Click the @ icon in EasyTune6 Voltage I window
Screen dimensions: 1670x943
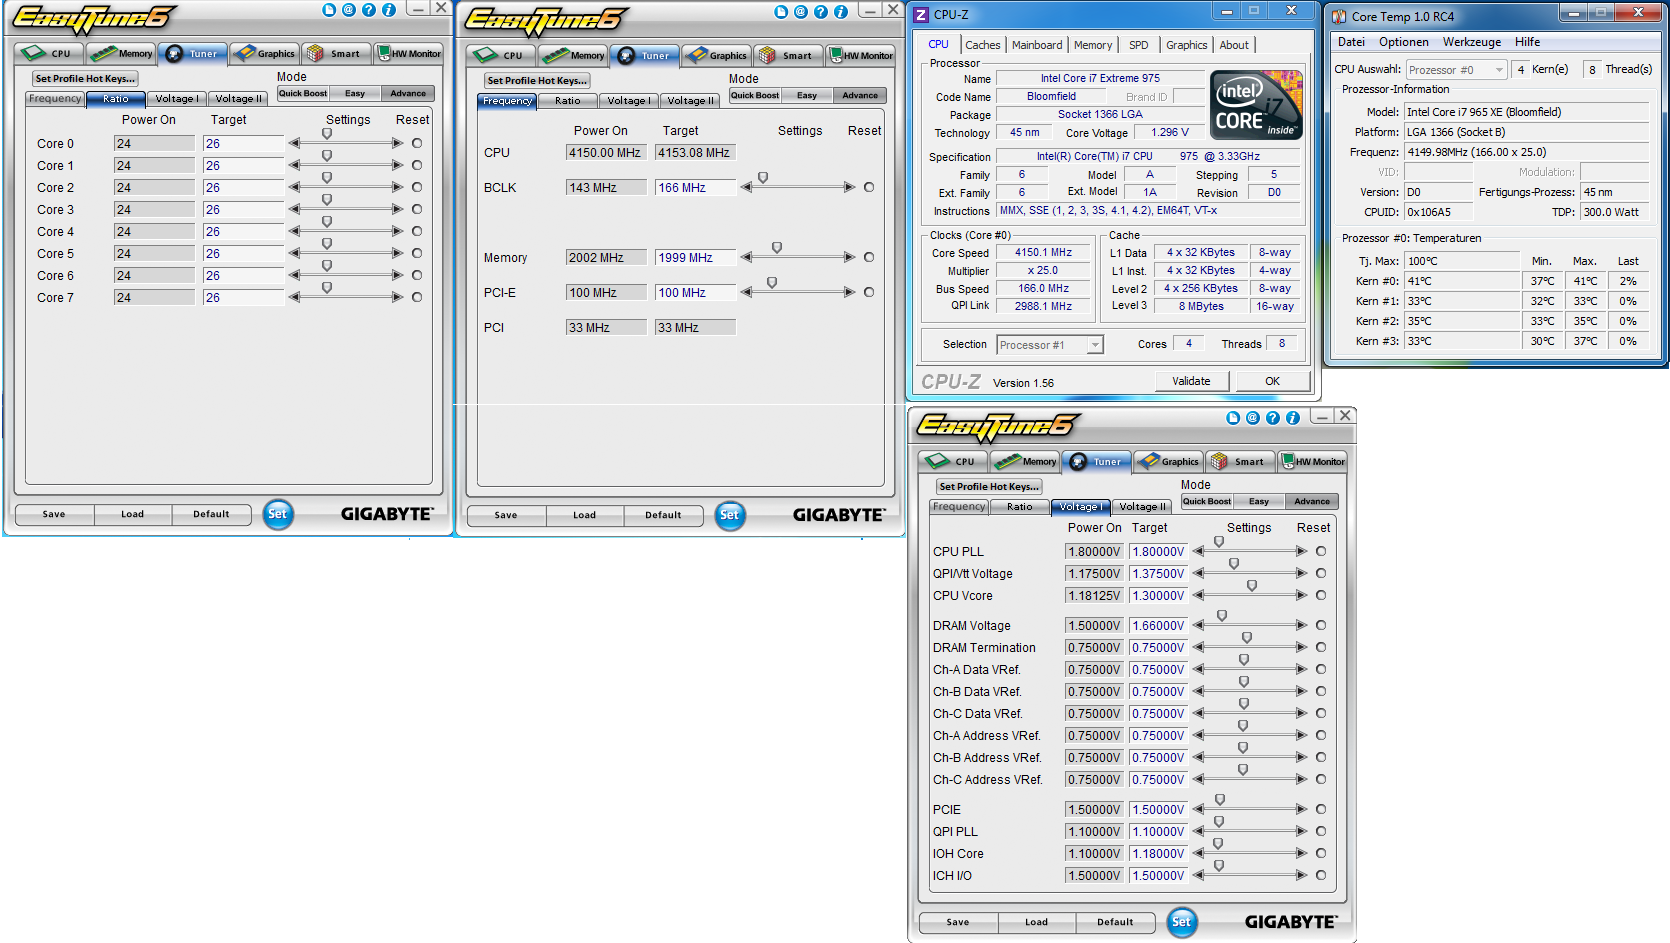click(x=1253, y=418)
